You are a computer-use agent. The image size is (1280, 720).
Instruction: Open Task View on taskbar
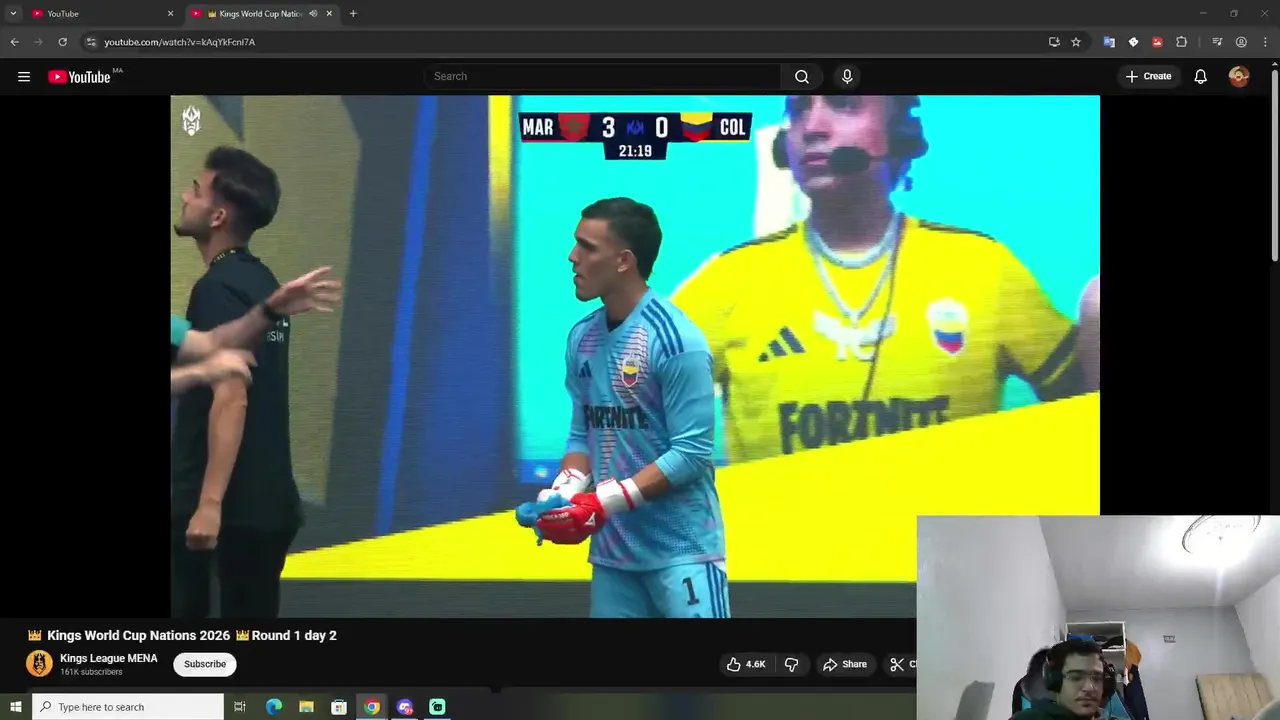[x=240, y=707]
